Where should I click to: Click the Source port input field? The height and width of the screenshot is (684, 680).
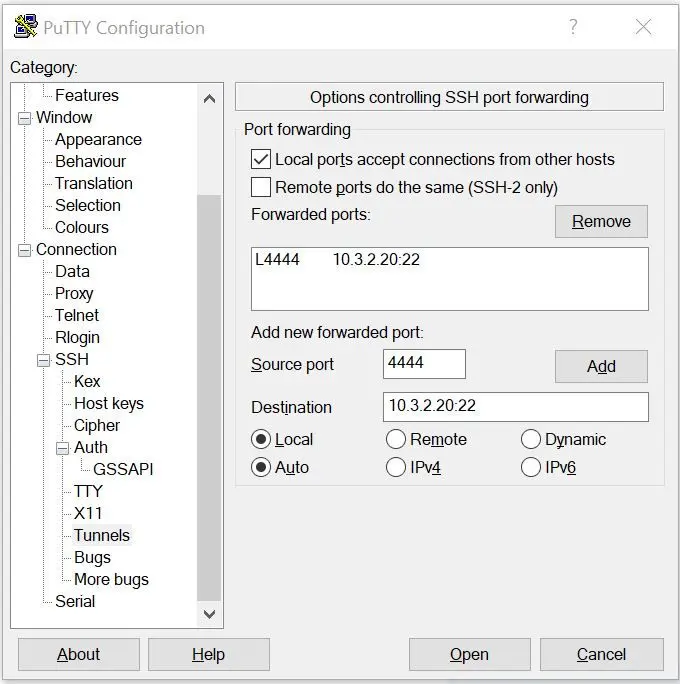tap(424, 364)
